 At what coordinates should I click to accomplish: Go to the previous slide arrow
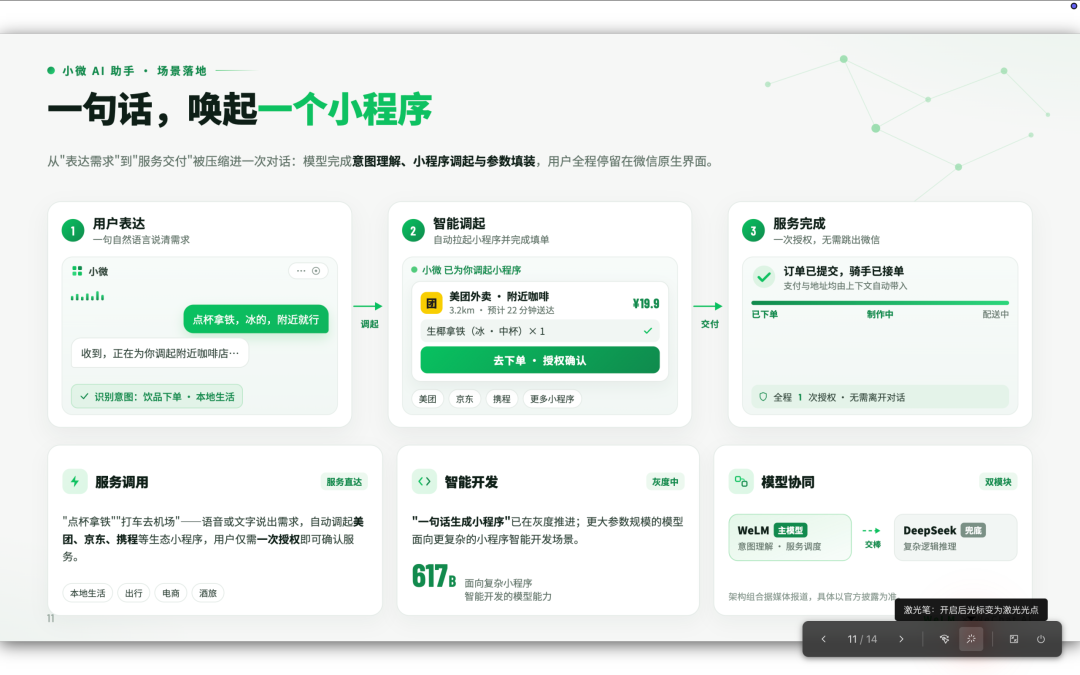pos(823,639)
